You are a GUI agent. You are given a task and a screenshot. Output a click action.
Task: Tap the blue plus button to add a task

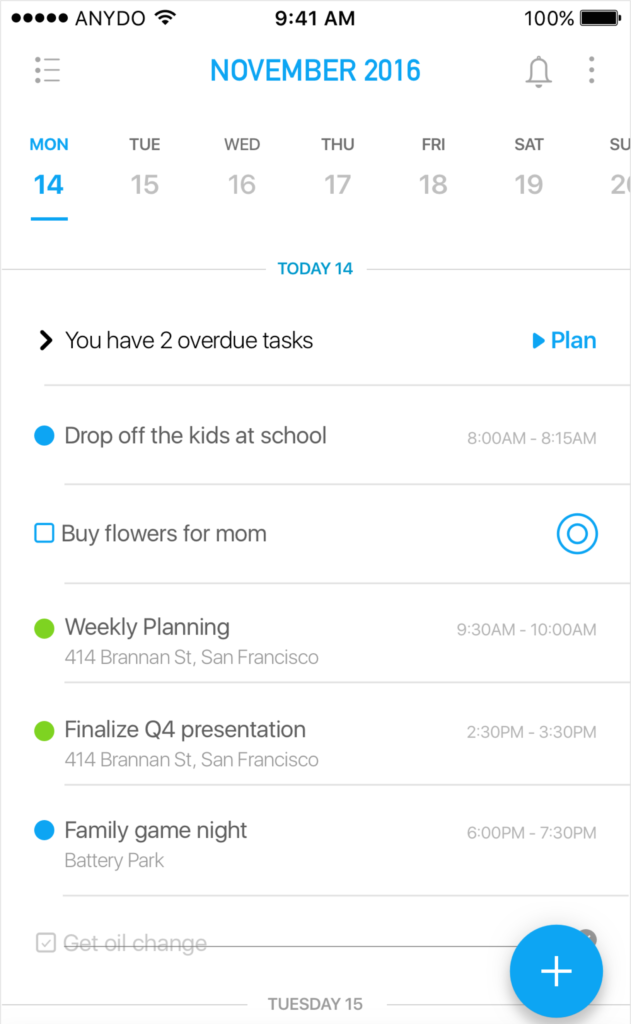(556, 970)
